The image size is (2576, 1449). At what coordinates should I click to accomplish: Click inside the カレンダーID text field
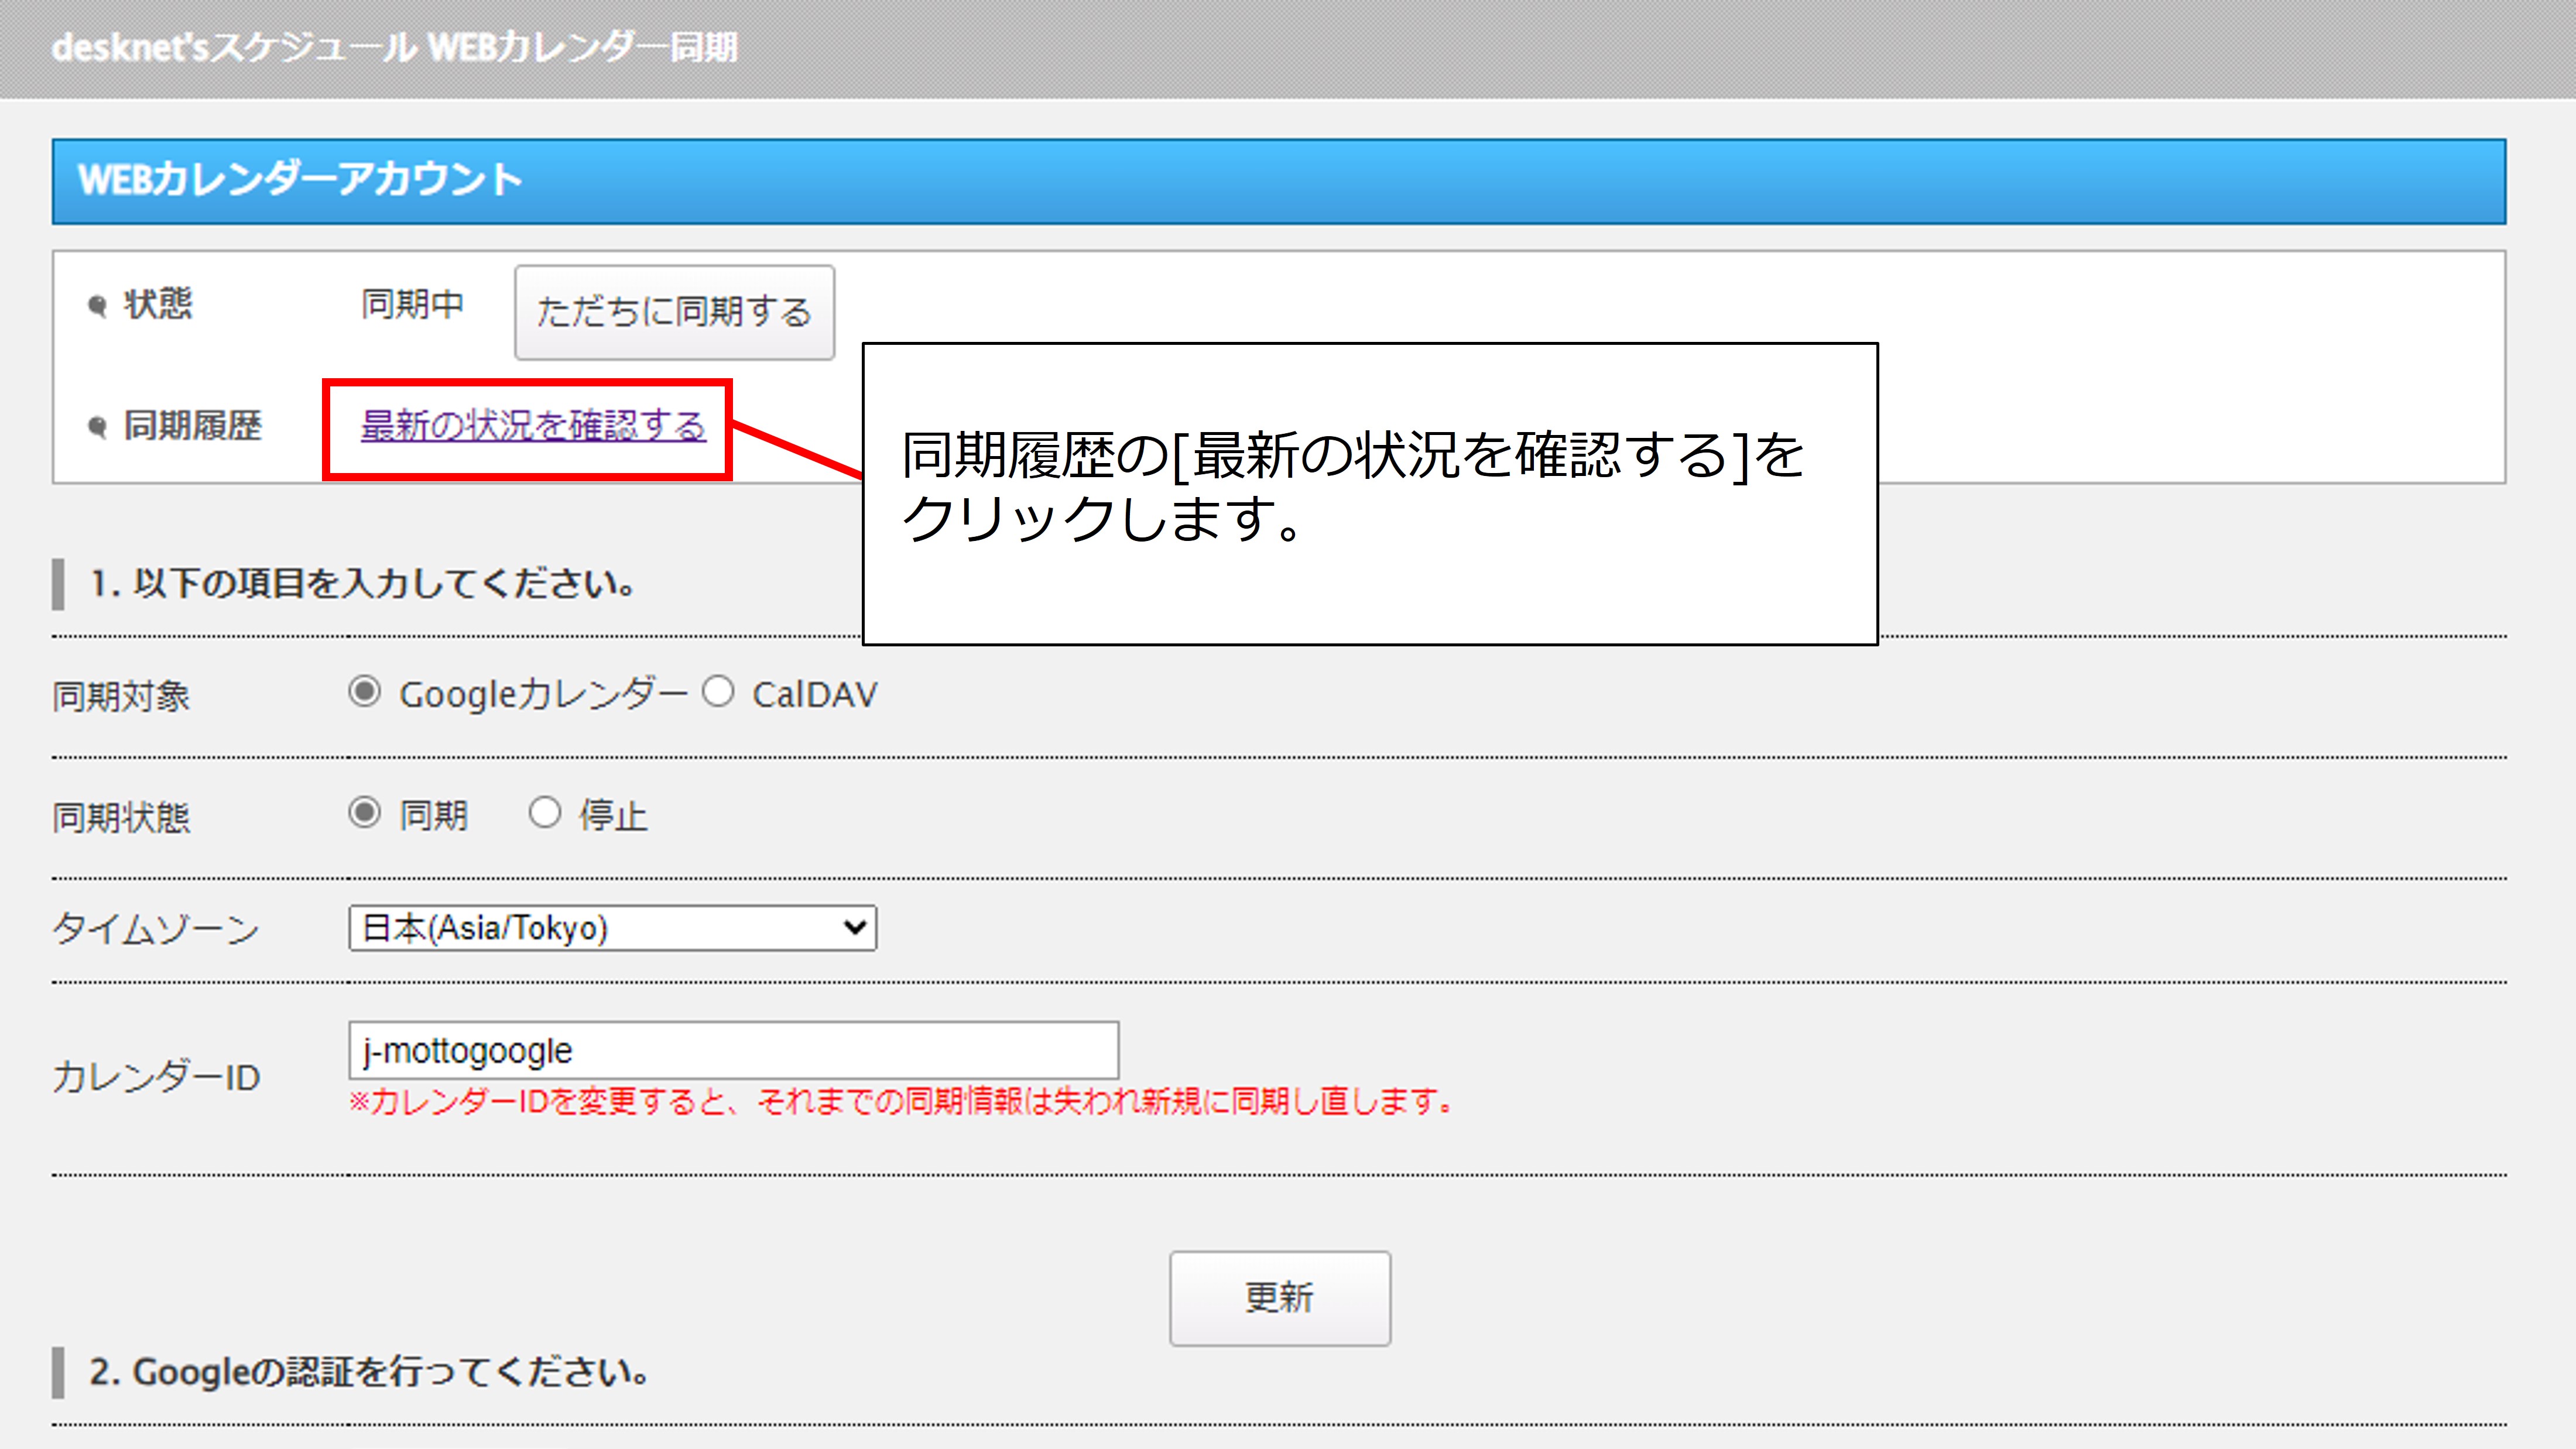pyautogui.click(x=734, y=1049)
